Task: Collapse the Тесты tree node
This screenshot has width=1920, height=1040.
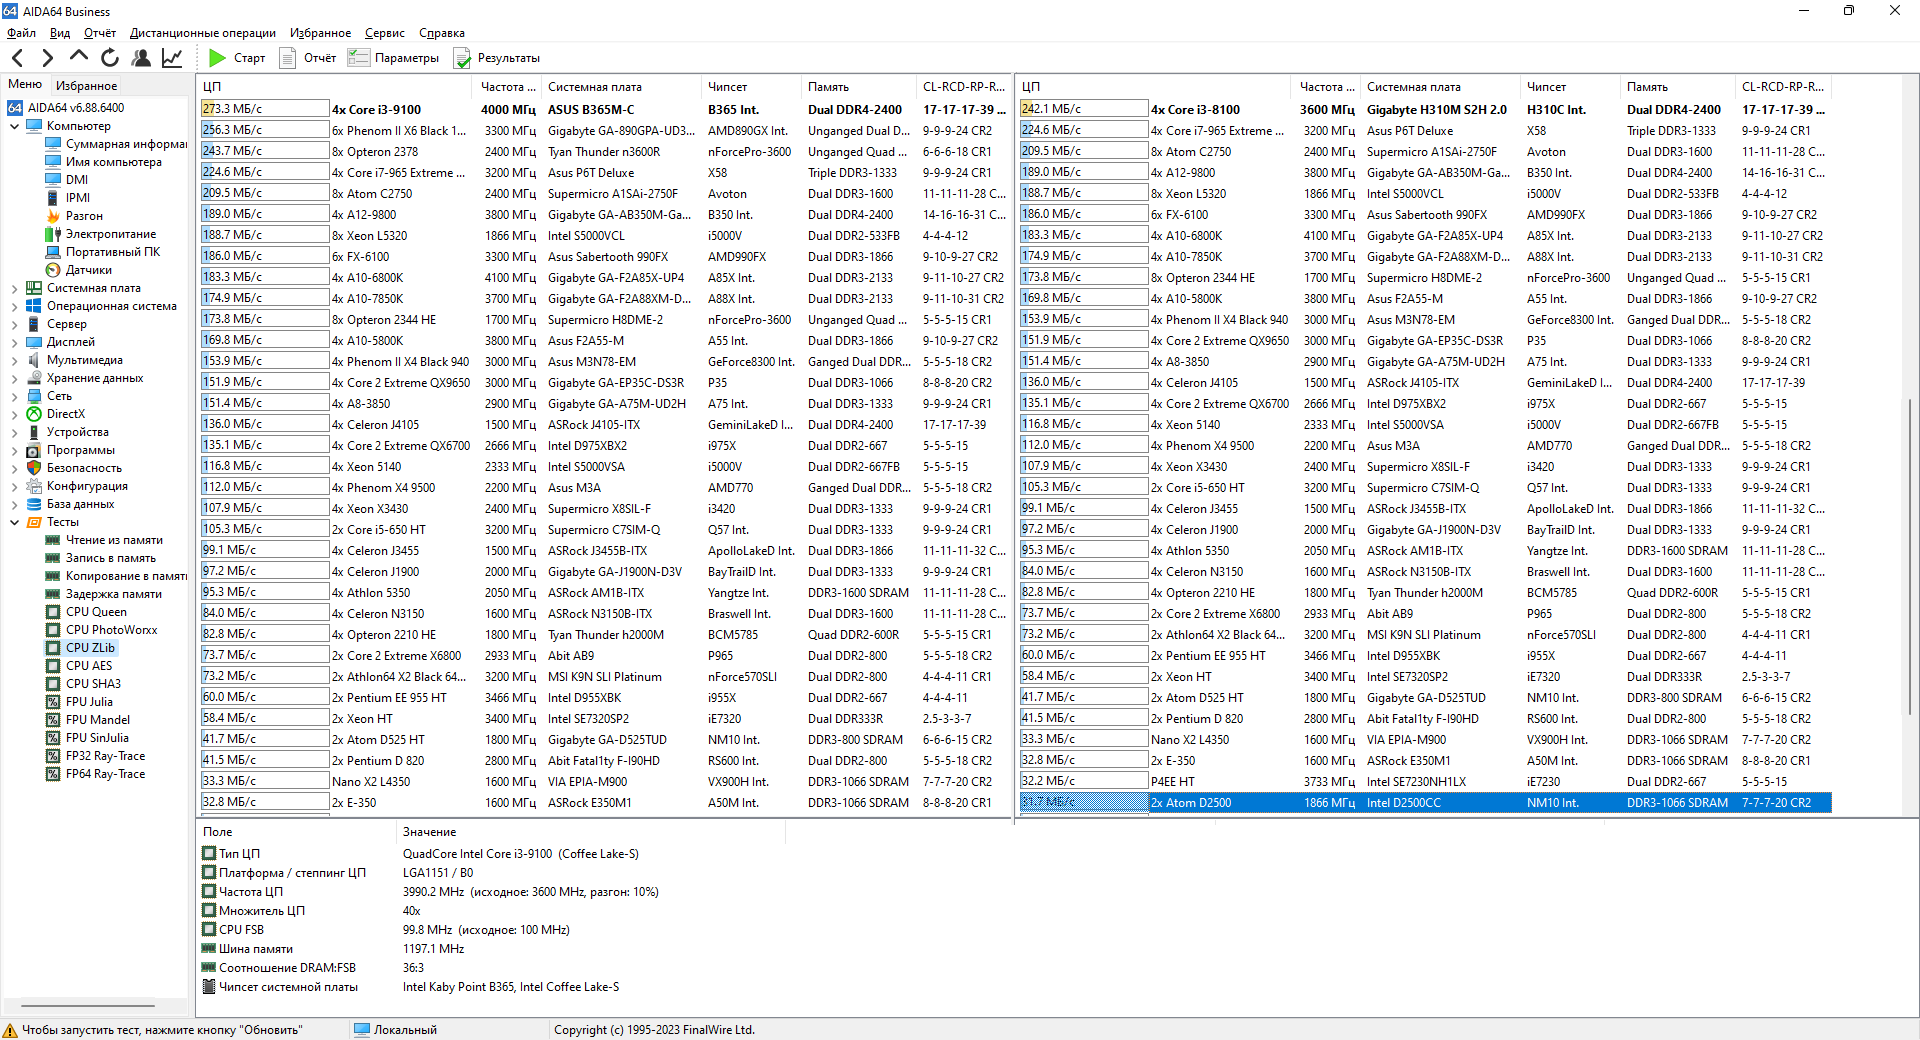Action: [15, 522]
